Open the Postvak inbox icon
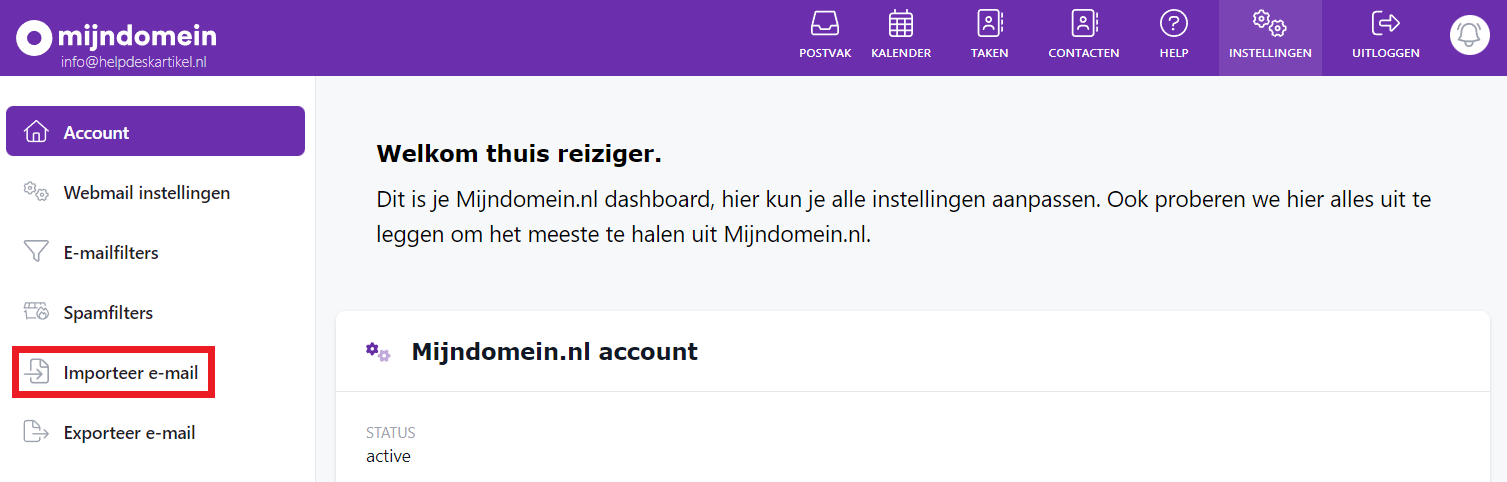The height and width of the screenshot is (482, 1507). tap(825, 24)
